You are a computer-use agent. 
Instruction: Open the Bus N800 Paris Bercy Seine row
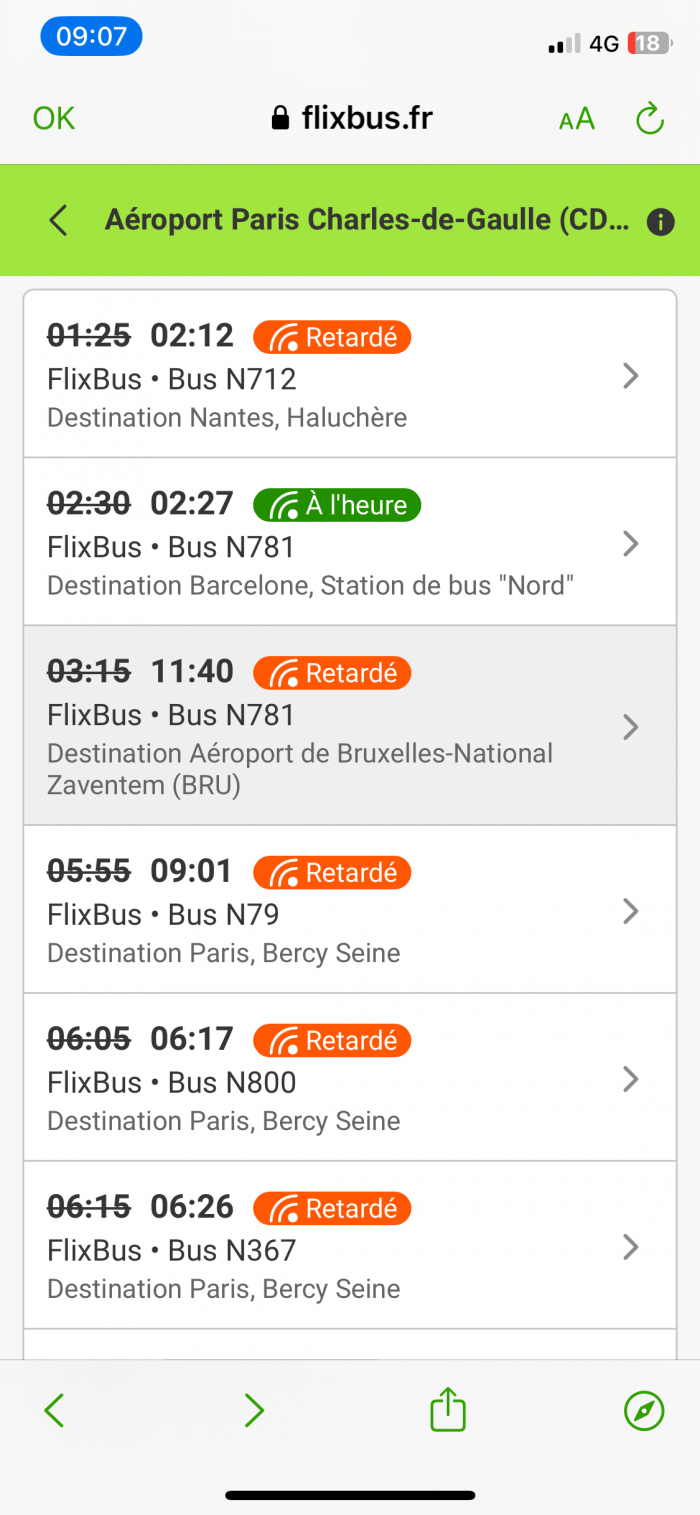350,1078
